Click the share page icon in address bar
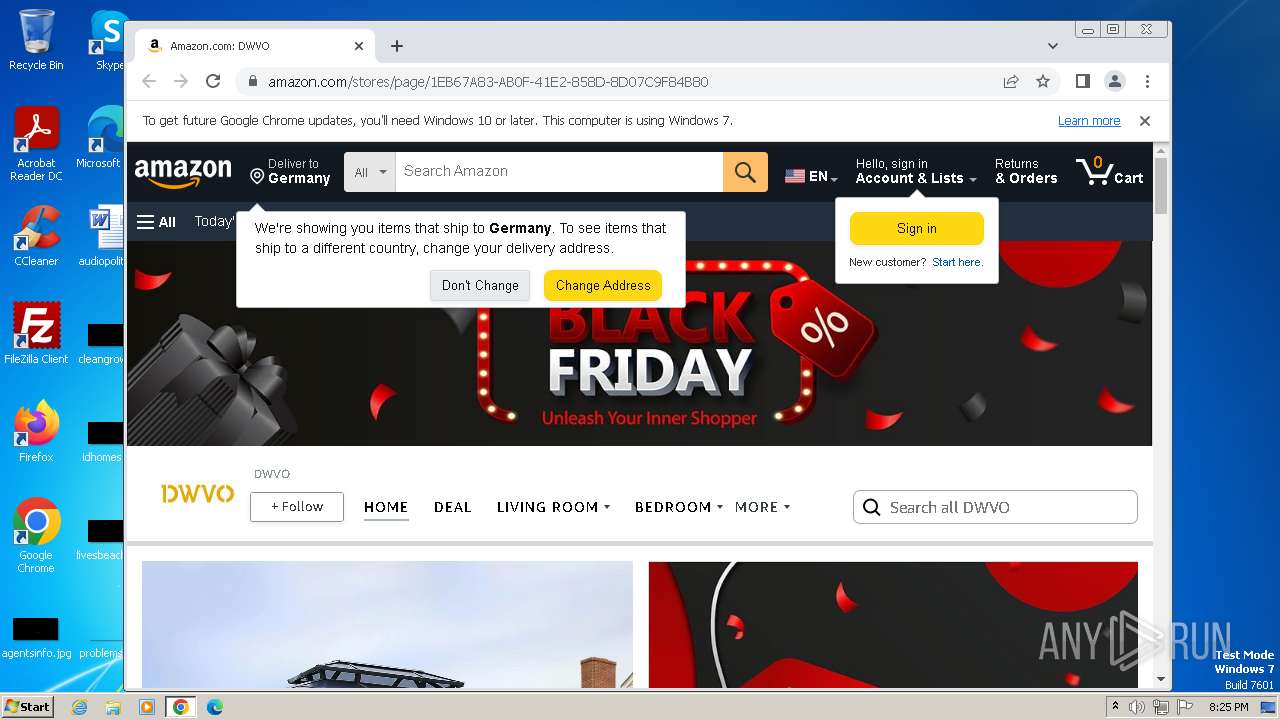Screen dimensions: 1280x720 pyautogui.click(x=1011, y=82)
